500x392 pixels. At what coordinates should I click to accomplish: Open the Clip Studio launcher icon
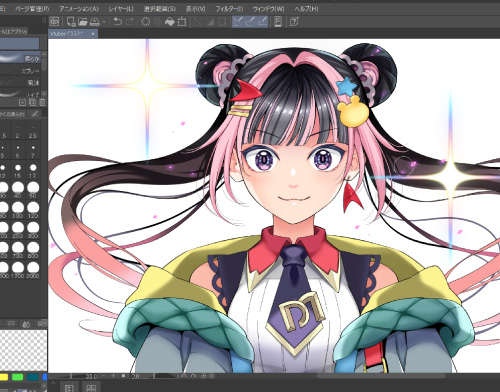coord(54,22)
